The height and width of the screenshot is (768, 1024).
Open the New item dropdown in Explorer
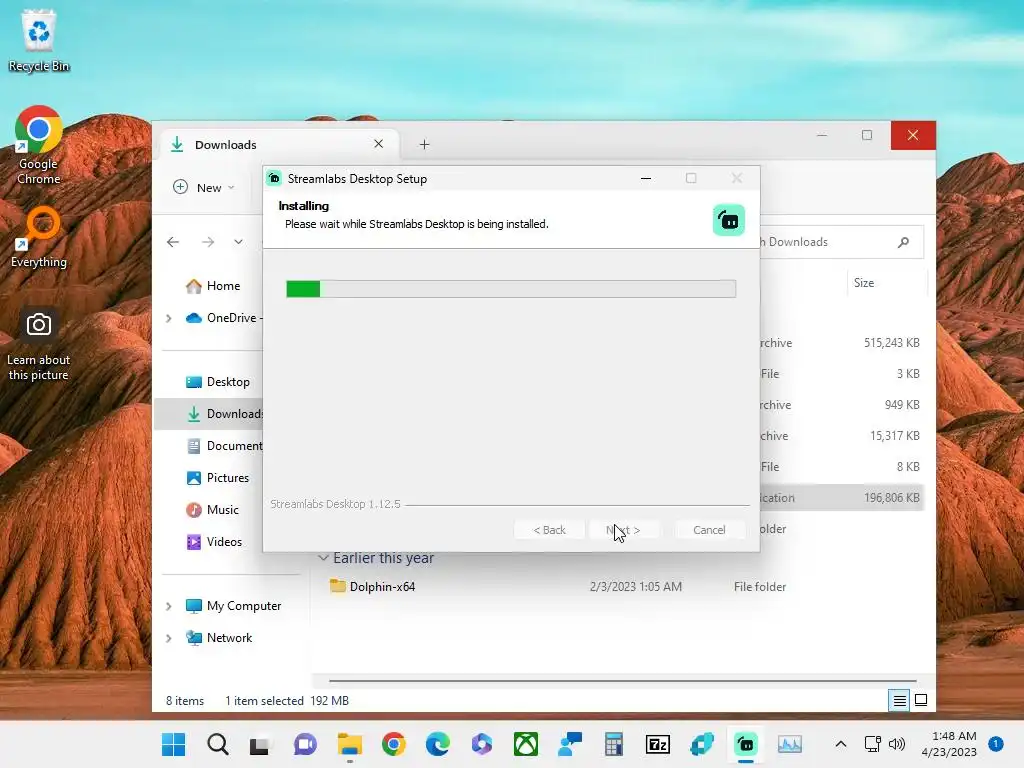[x=203, y=187]
